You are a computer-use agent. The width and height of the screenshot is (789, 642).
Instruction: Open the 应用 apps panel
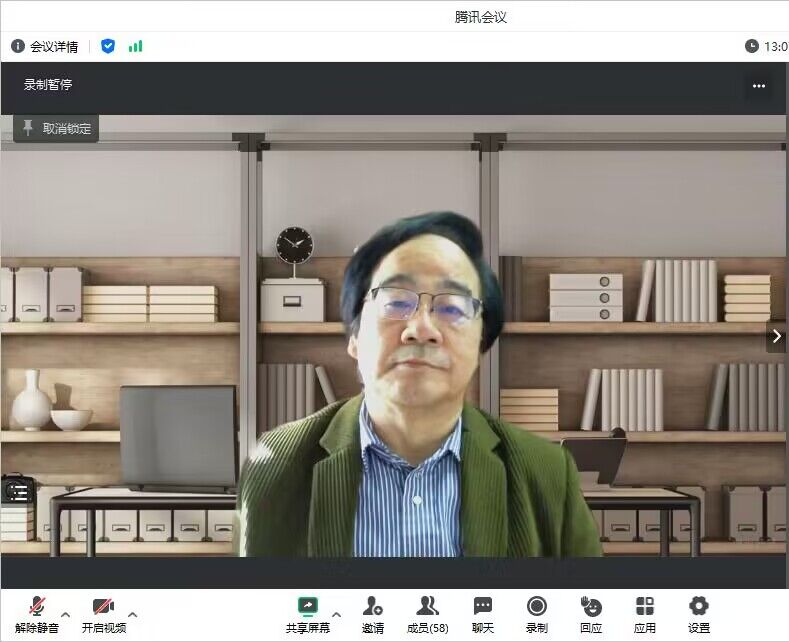click(645, 613)
